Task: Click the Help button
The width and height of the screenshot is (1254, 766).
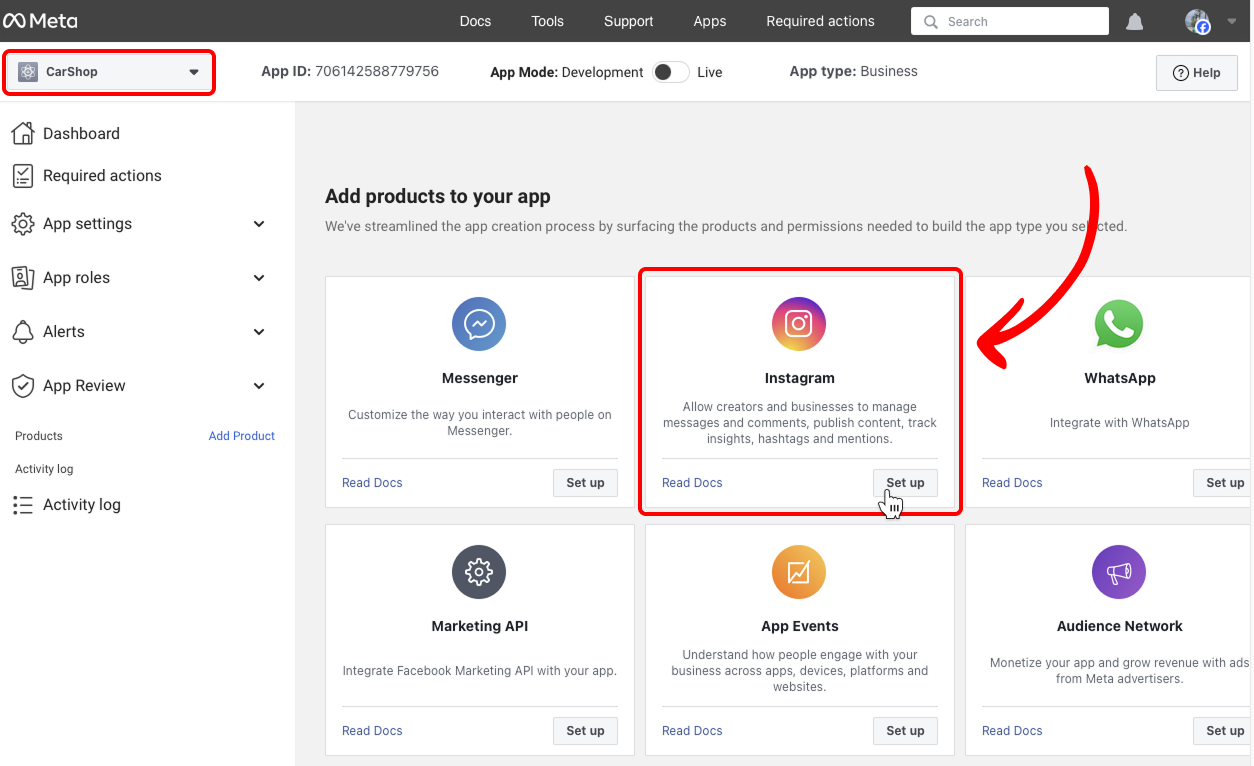Action: tap(1196, 73)
